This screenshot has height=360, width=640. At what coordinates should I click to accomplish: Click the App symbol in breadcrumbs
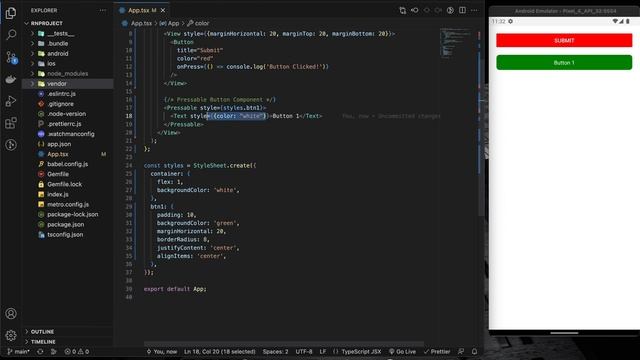tap(169, 23)
